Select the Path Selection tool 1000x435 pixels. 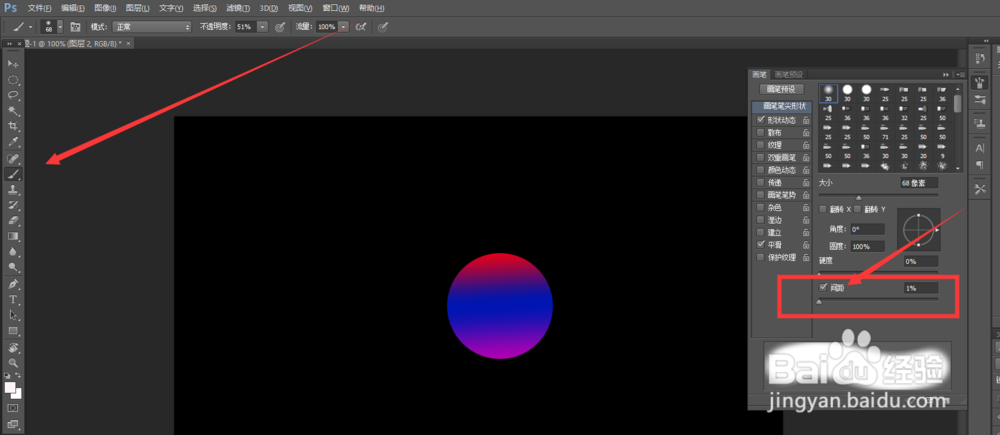pyautogui.click(x=13, y=315)
